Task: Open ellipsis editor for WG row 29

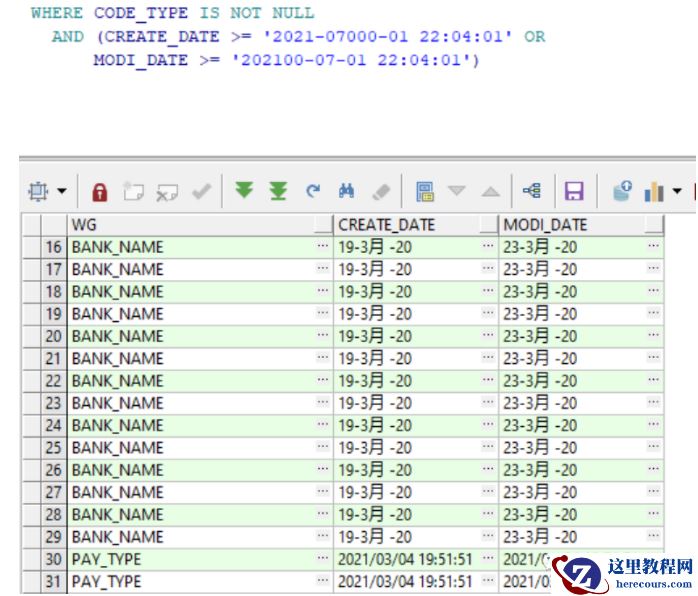Action: [323, 535]
